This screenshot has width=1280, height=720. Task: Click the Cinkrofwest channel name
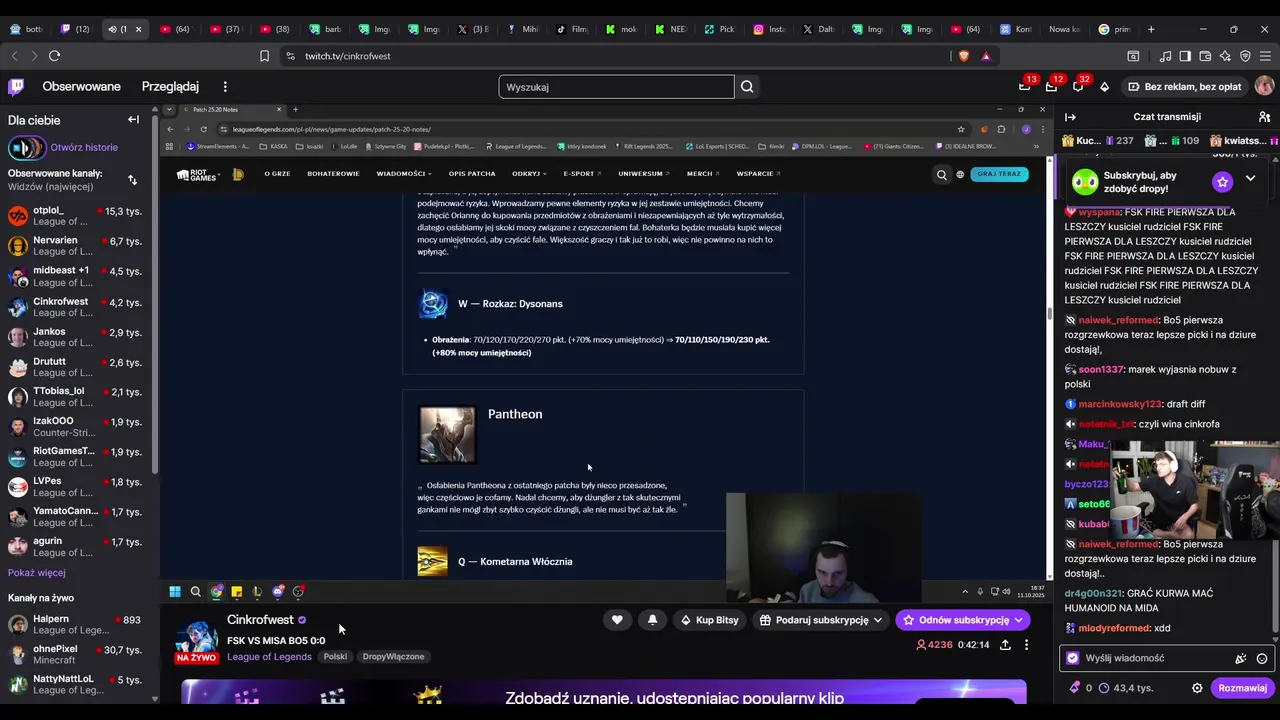pyautogui.click(x=260, y=620)
